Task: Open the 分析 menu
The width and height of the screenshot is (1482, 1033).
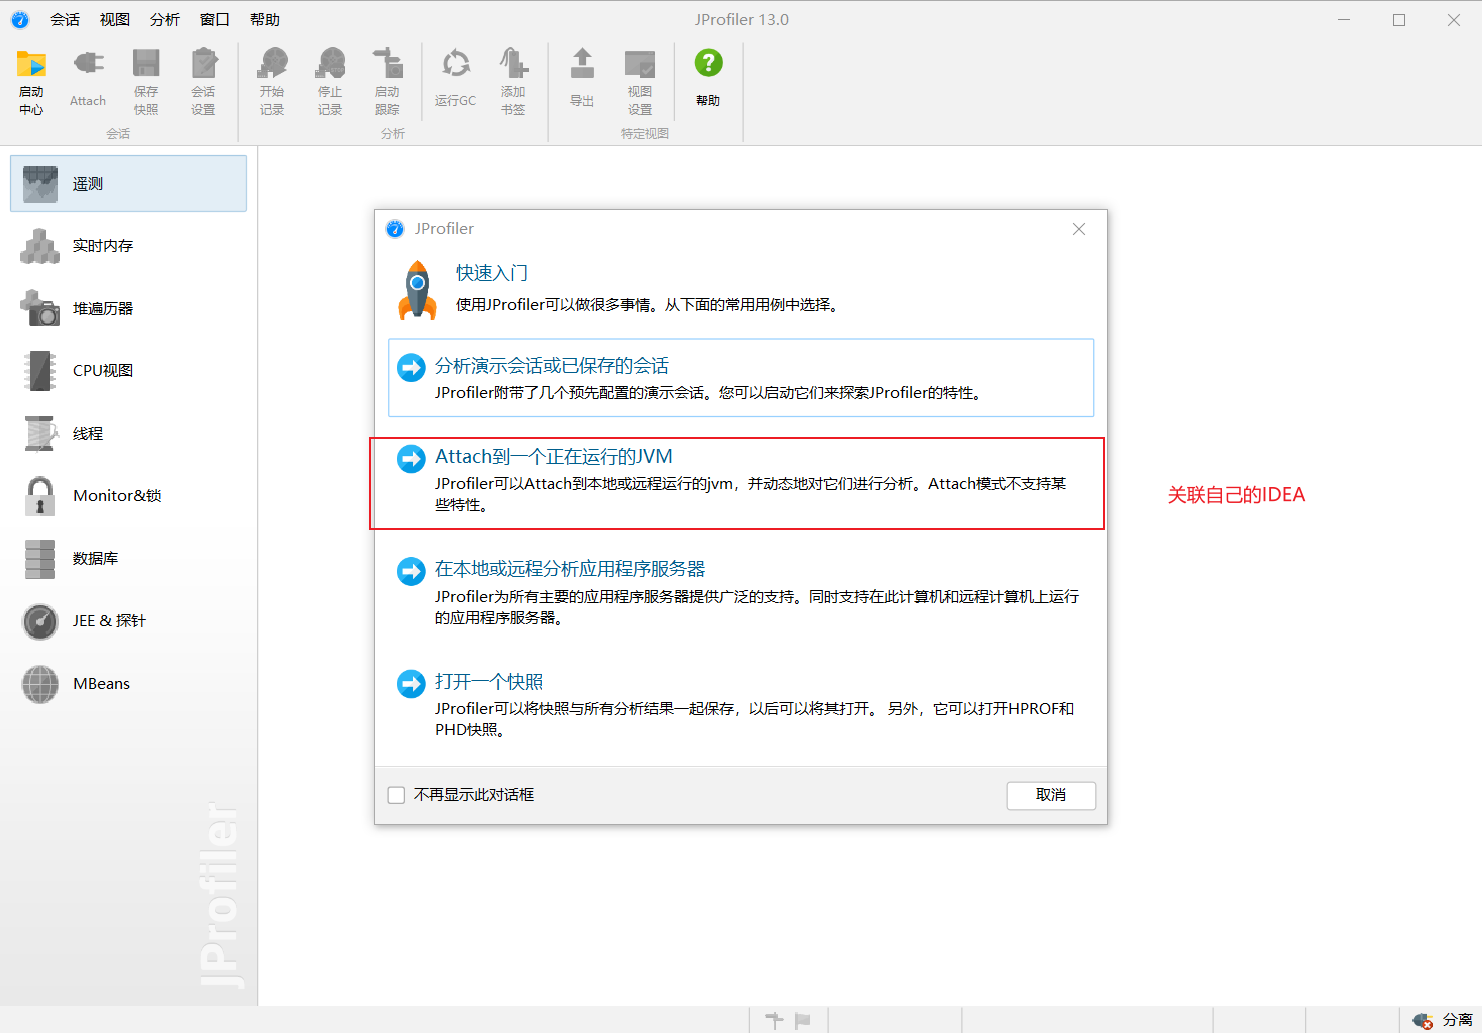Action: pos(165,19)
